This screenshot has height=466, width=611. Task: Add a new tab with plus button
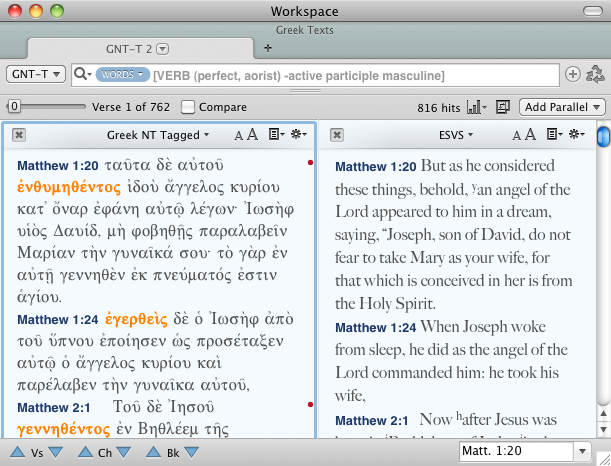267,48
